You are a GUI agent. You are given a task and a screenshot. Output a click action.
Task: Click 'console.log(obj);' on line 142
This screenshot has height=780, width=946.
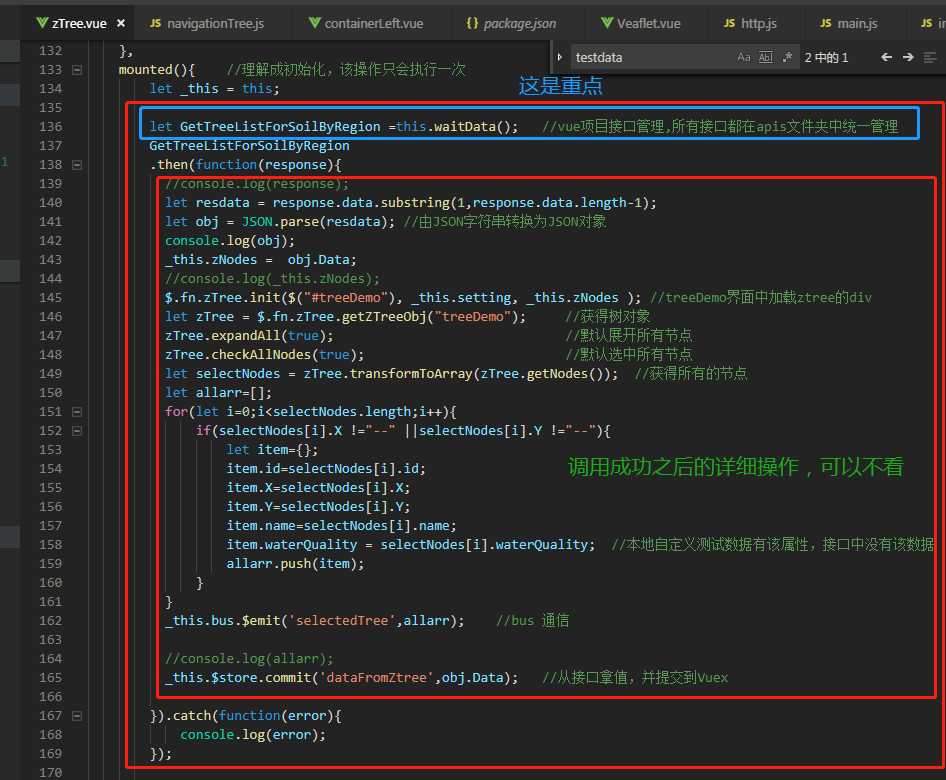click(x=230, y=241)
